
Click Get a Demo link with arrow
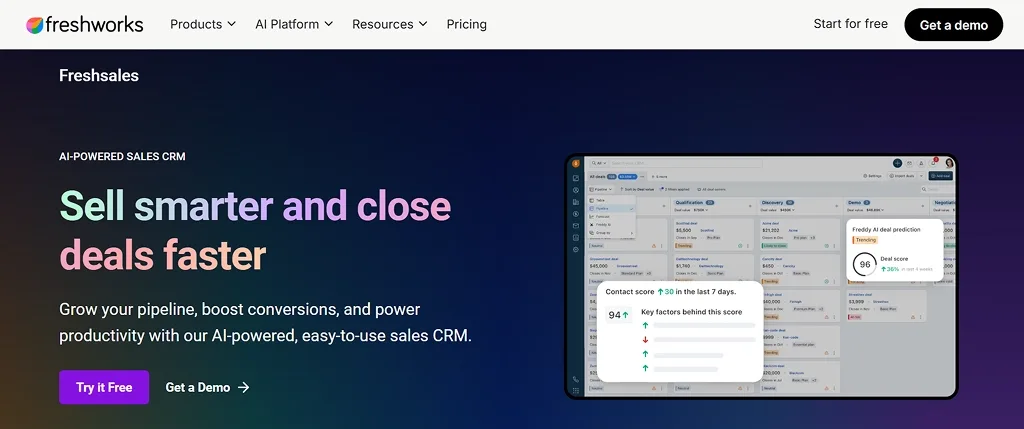207,387
